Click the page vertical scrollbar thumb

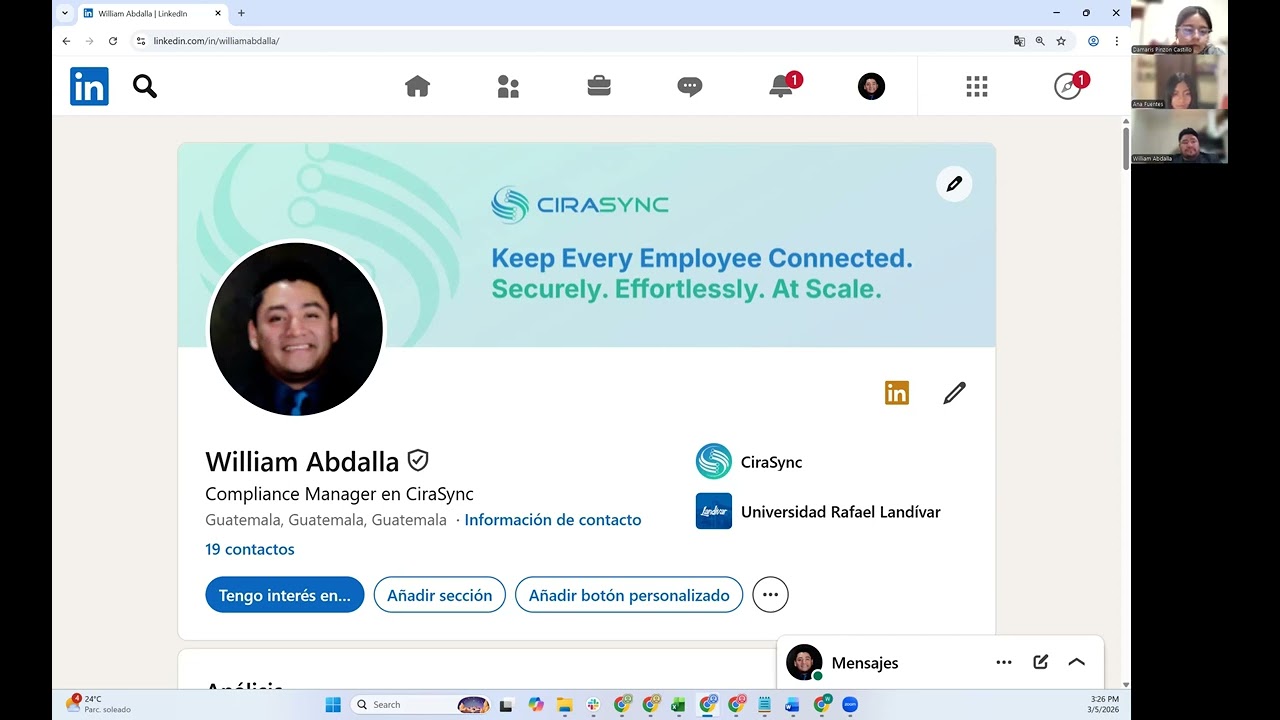[x=1126, y=148]
